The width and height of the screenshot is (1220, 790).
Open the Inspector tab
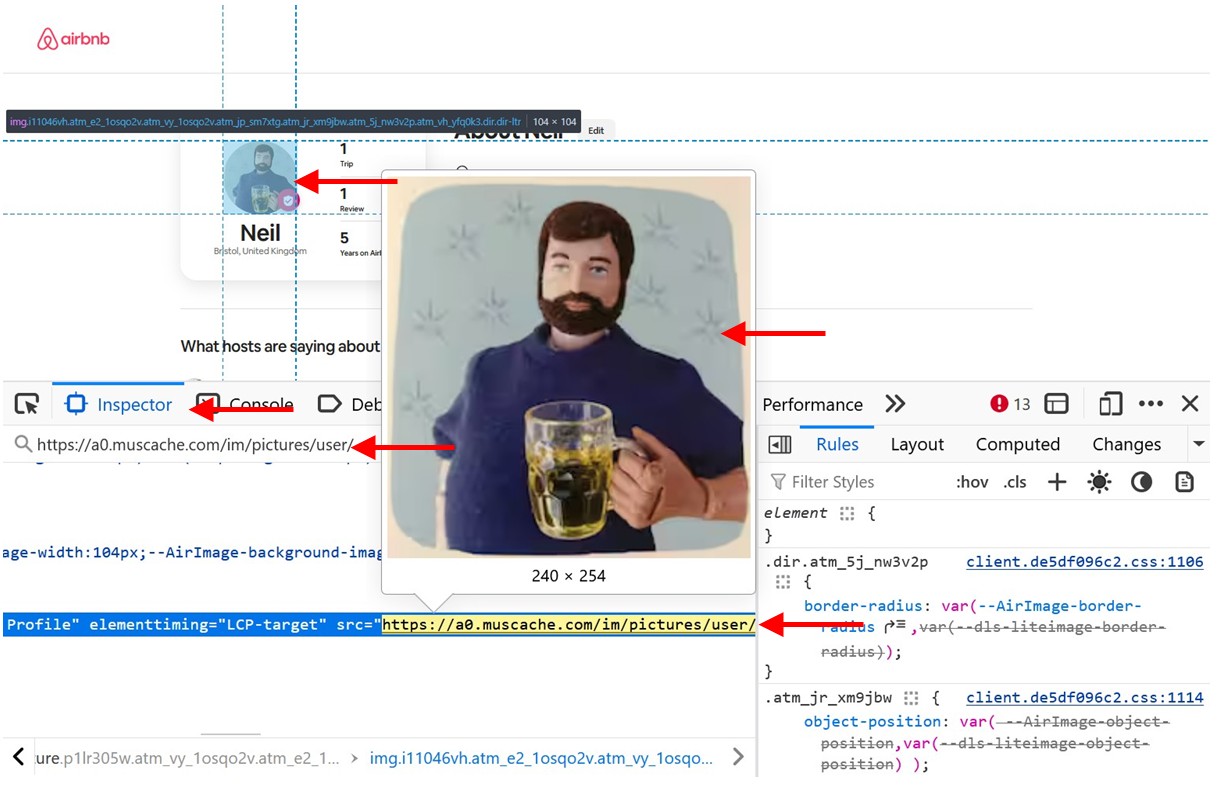pyautogui.click(x=119, y=404)
